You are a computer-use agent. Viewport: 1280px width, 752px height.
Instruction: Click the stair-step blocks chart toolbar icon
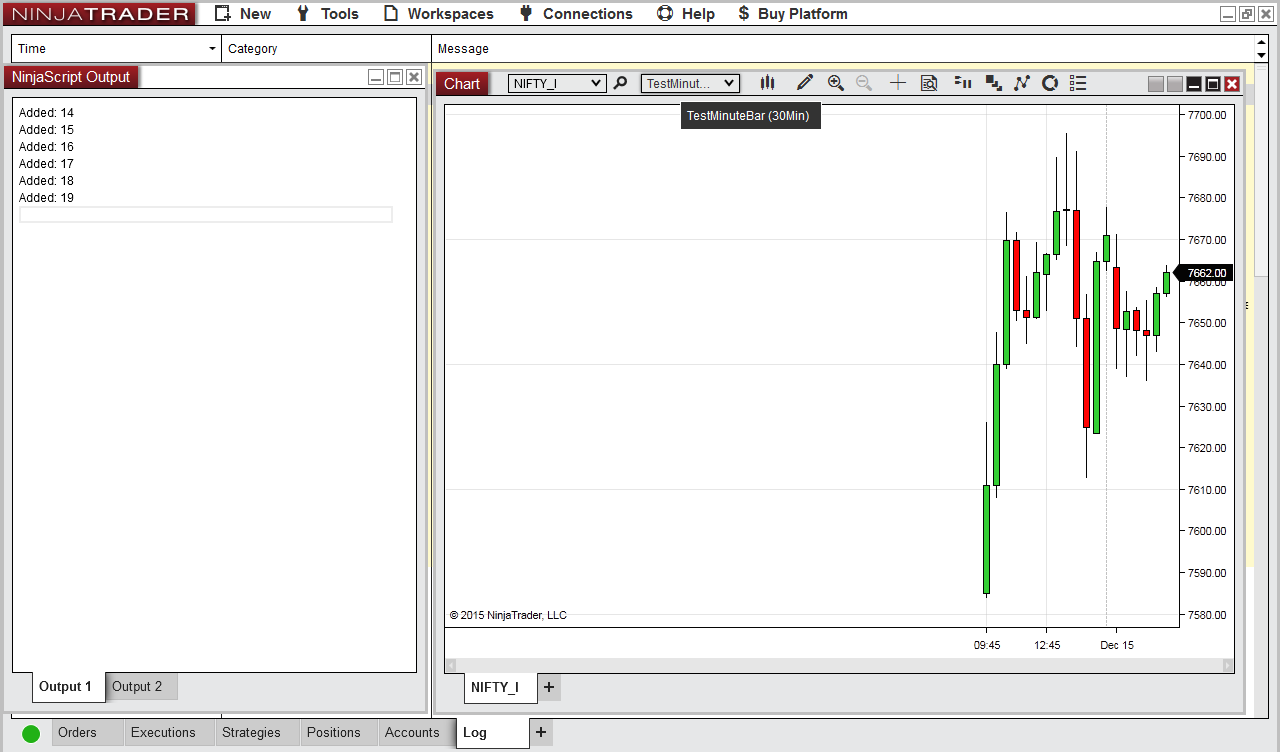(x=994, y=83)
